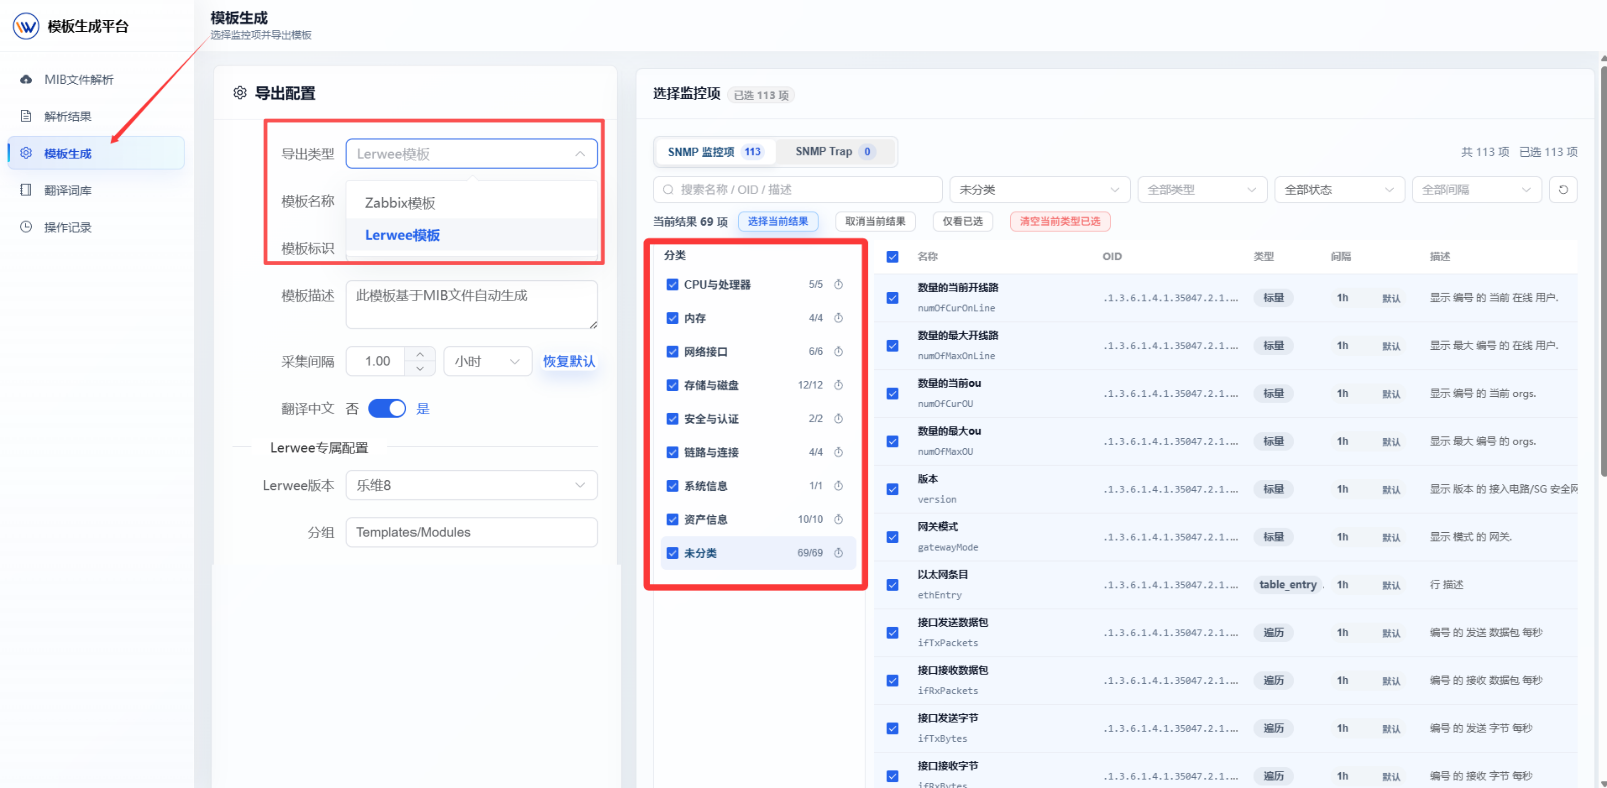Open the 全部类型 filter dropdown
Screen dimensions: 1607x788
point(1202,189)
